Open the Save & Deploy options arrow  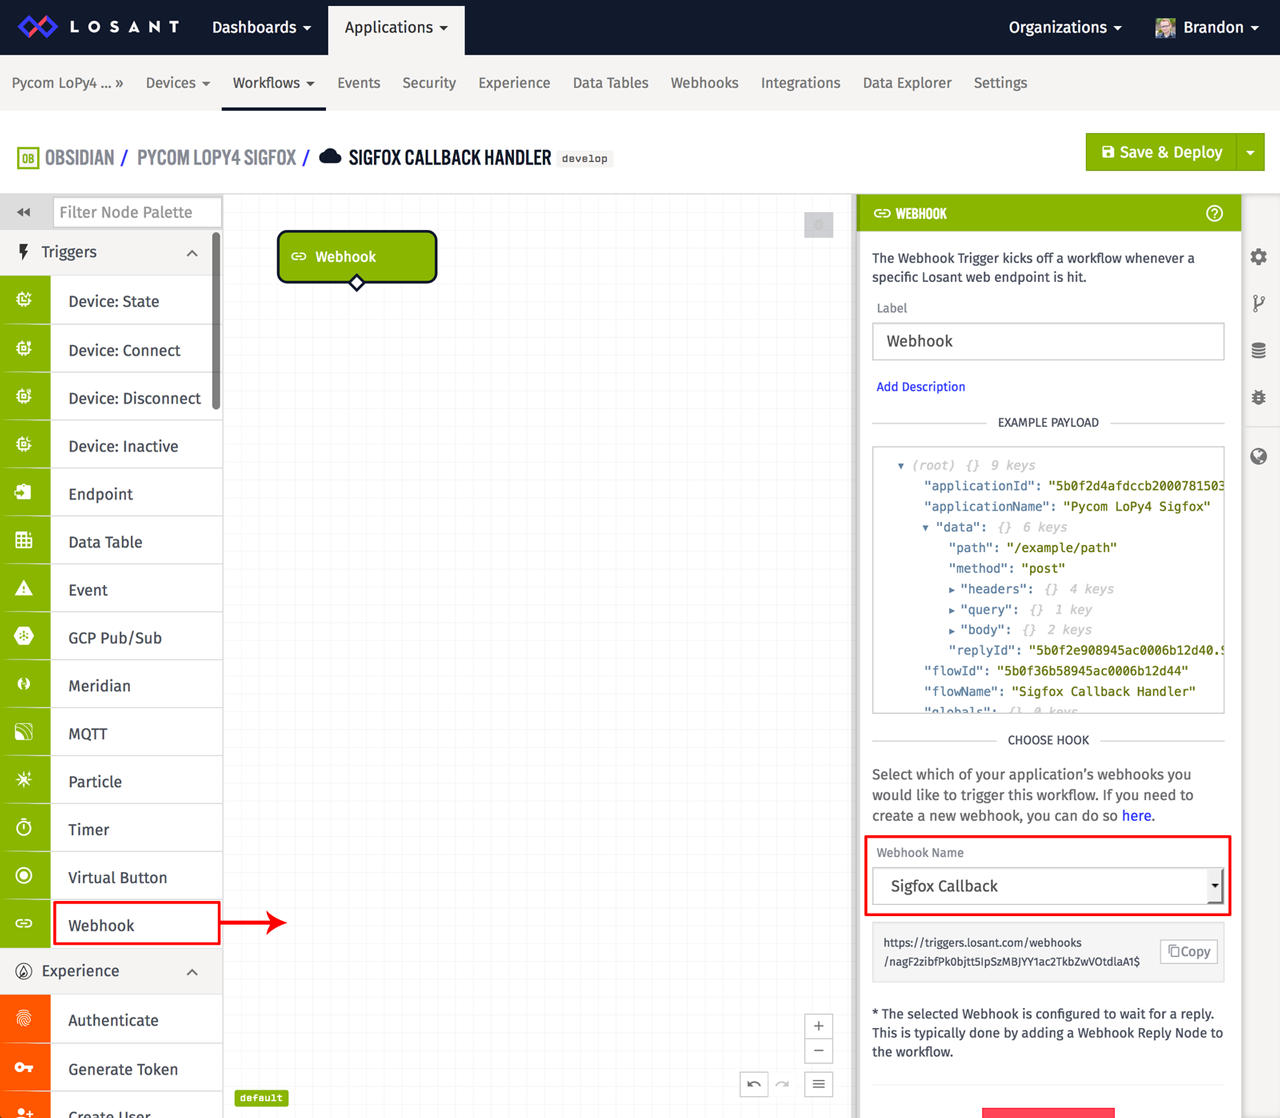coord(1250,152)
